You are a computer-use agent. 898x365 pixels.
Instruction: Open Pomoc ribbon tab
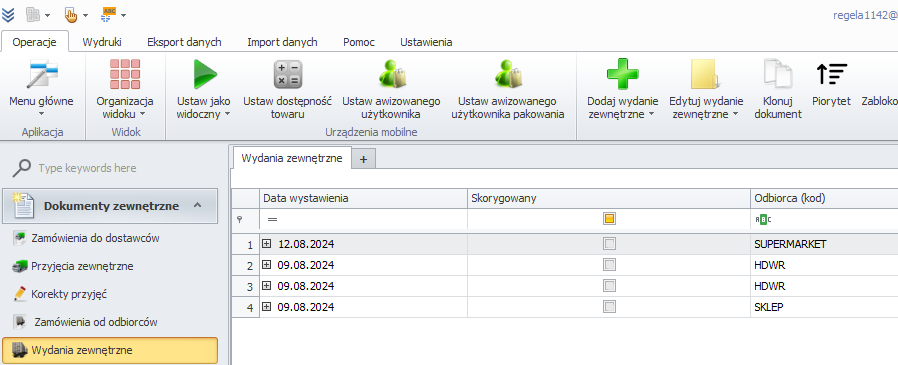point(359,42)
